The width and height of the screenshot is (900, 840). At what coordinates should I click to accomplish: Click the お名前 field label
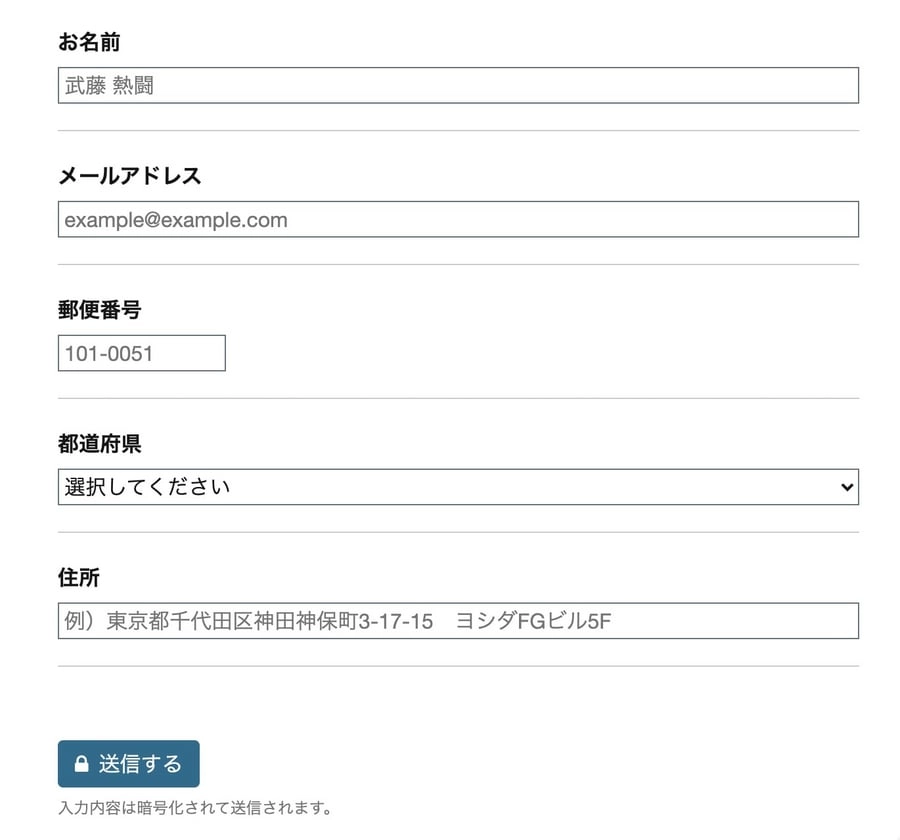click(89, 42)
